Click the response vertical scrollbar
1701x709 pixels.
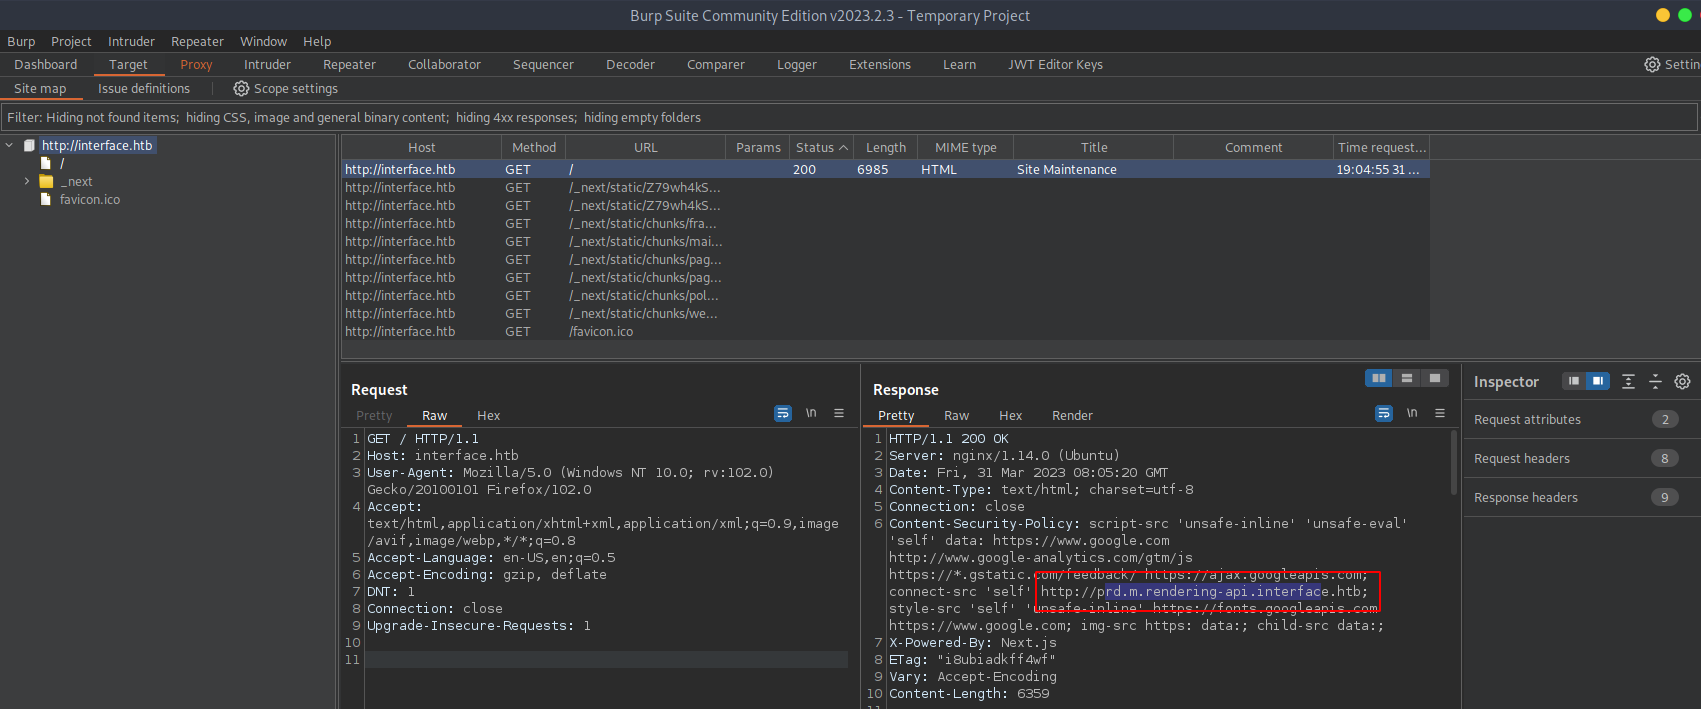pyautogui.click(x=1454, y=462)
